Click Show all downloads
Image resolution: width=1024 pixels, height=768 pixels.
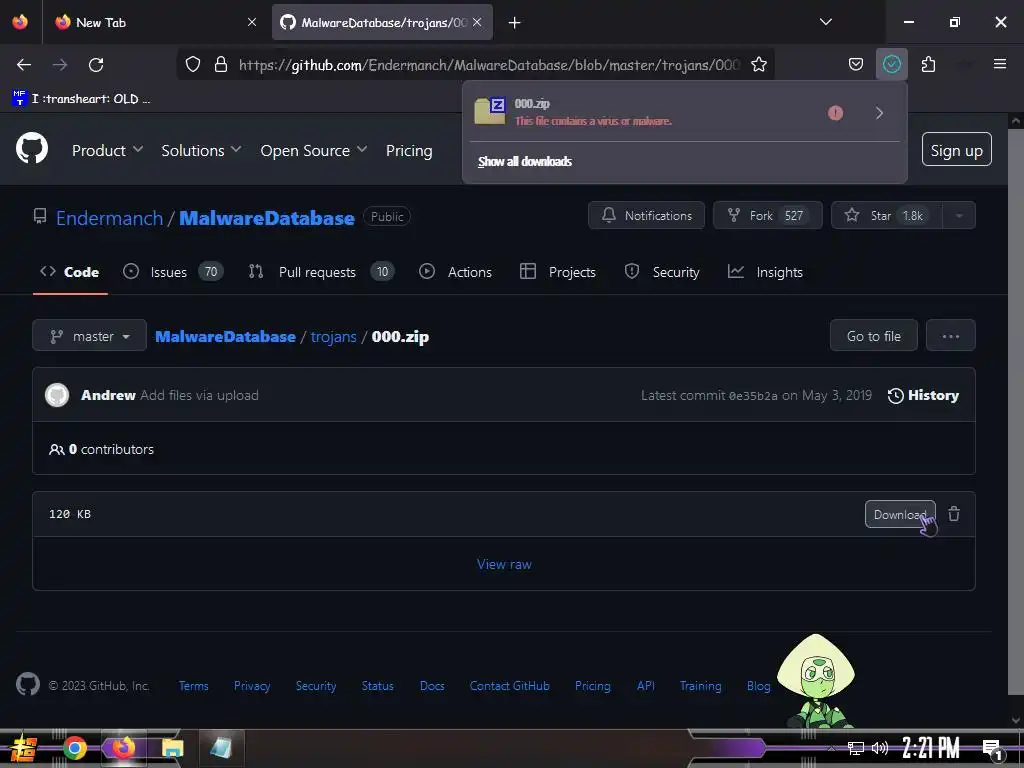pos(524,161)
